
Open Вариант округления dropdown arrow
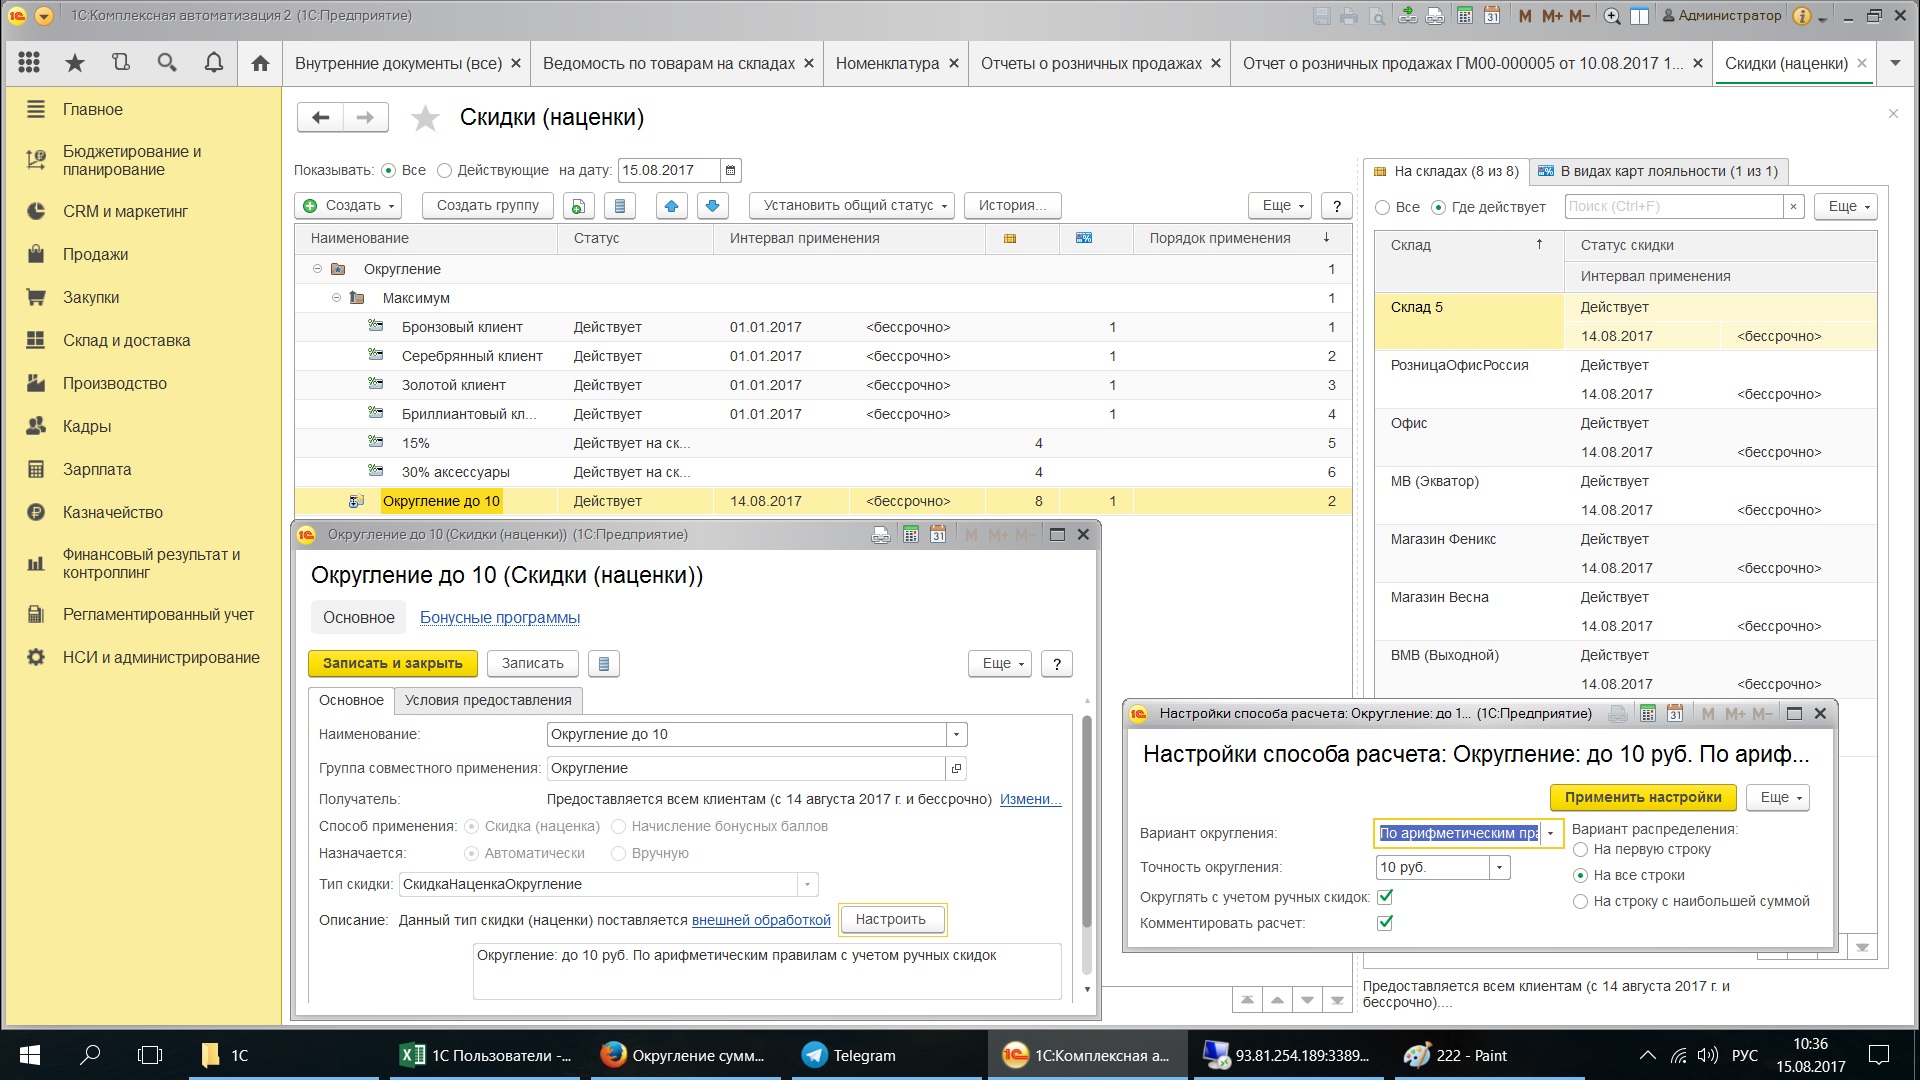tap(1551, 833)
